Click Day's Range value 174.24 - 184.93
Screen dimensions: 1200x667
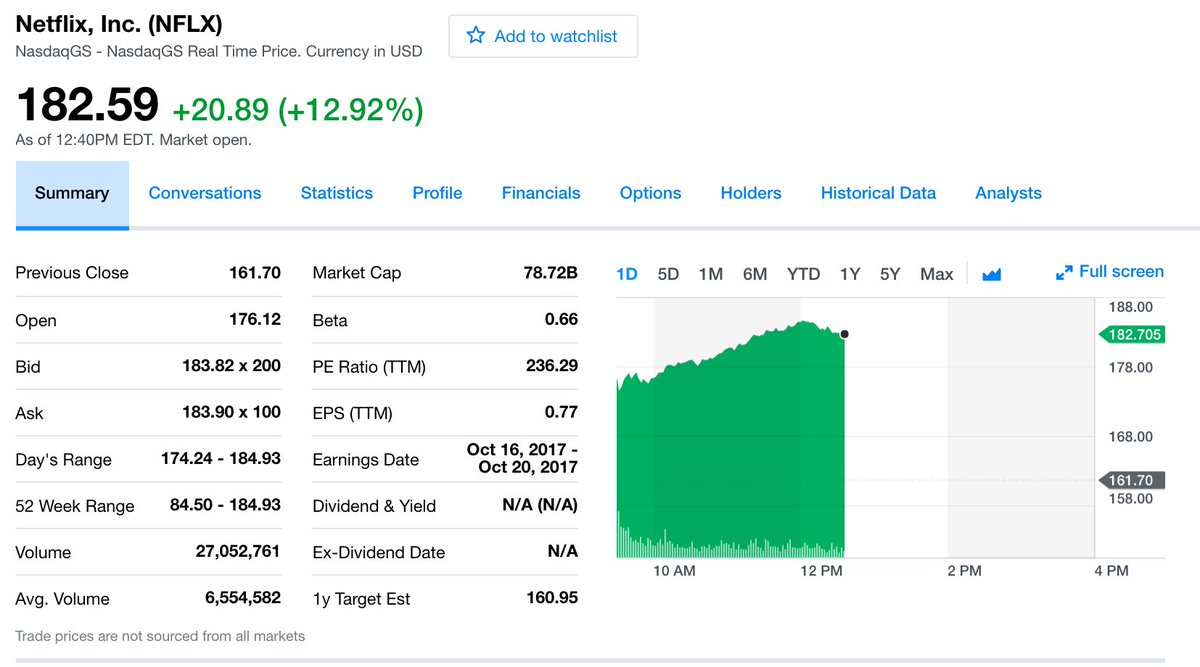(x=221, y=459)
